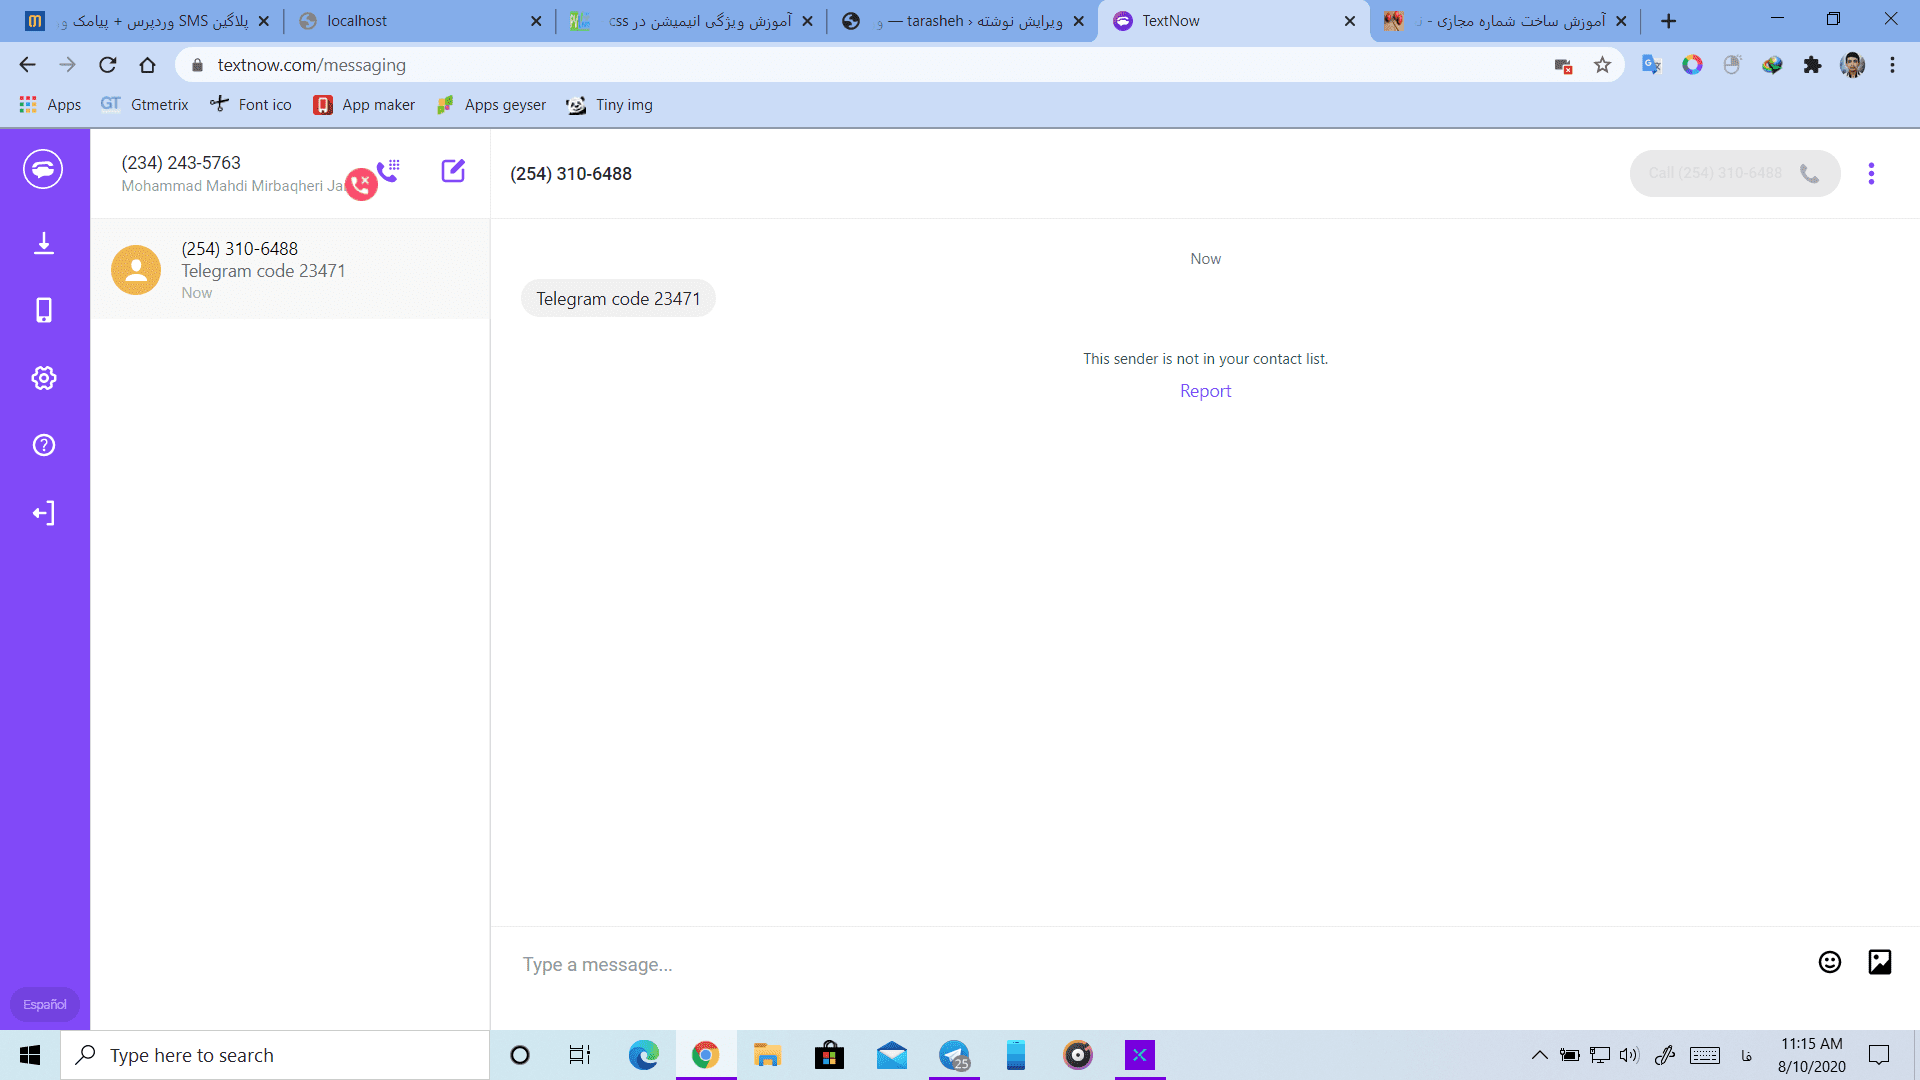Switch to the CSS animation tutorial tab
Image resolution: width=1920 pixels, height=1080 pixels.
point(690,21)
